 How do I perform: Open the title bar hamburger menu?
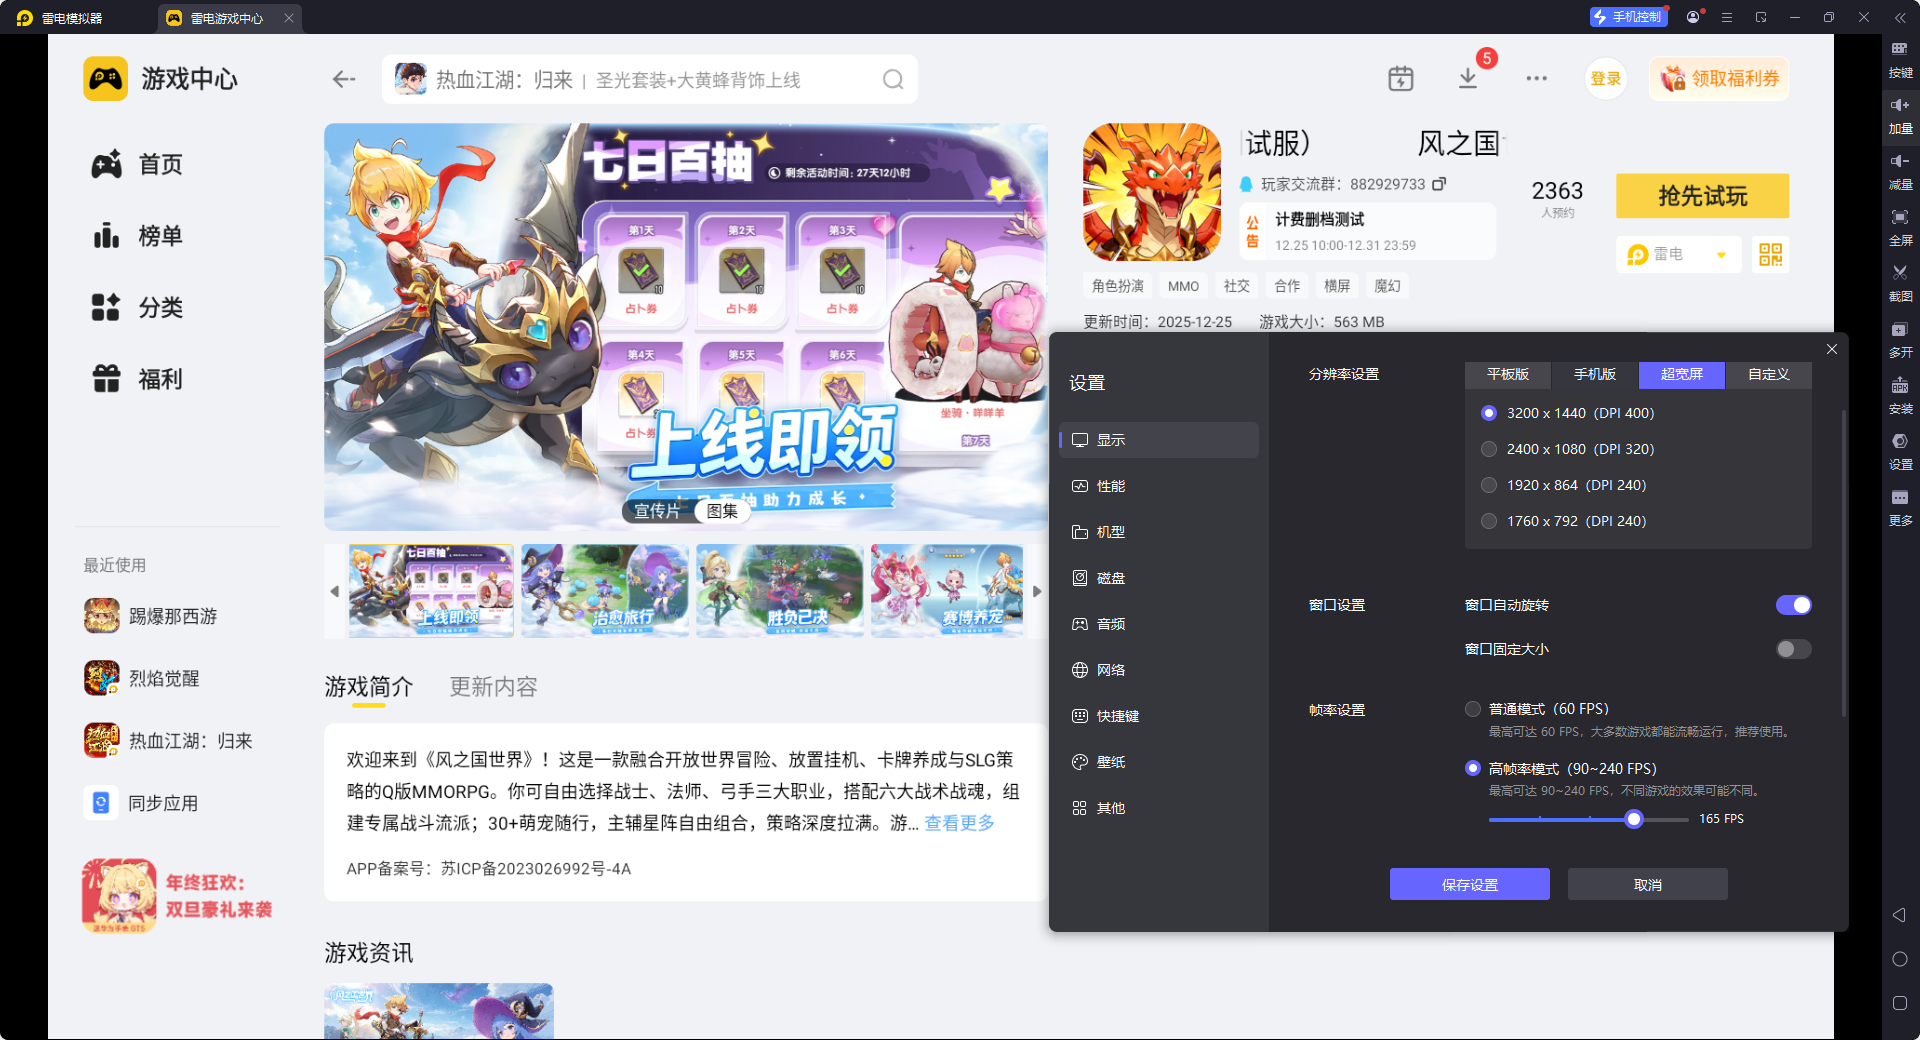point(1727,17)
